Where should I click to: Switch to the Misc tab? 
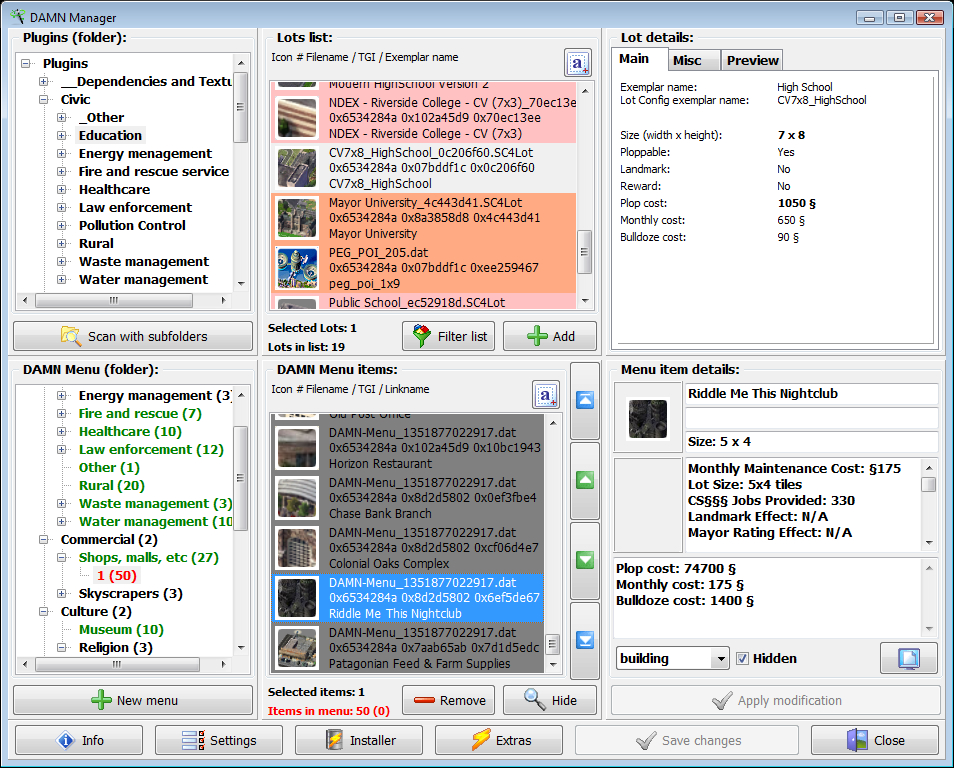pyautogui.click(x=687, y=60)
